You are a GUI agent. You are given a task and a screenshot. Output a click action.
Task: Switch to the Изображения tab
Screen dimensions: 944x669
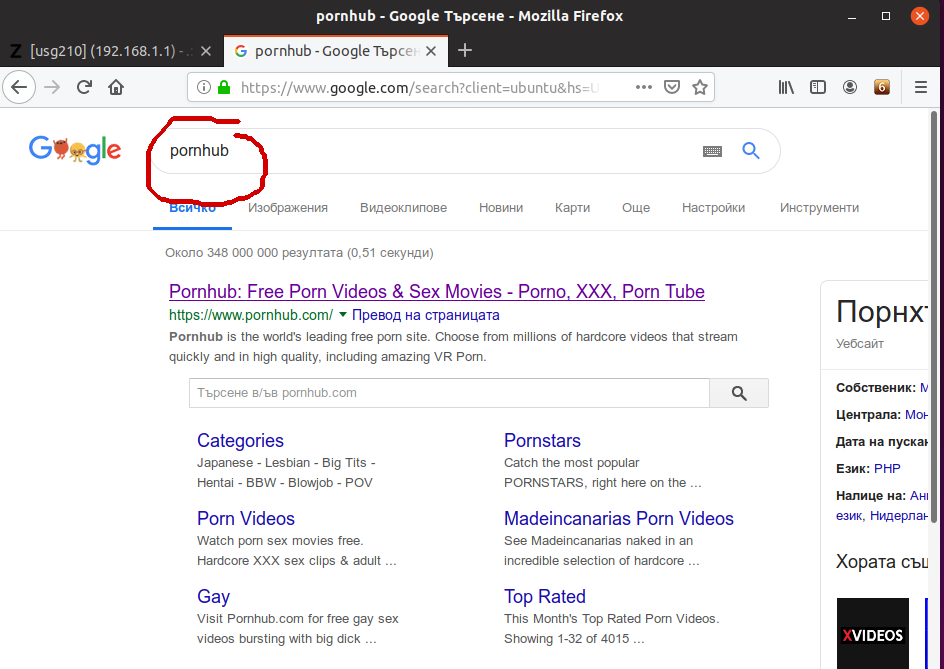pos(288,208)
